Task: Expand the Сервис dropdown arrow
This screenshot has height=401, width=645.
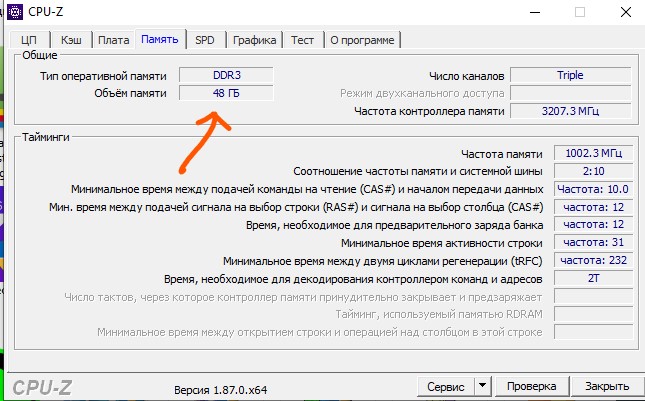Action: click(x=483, y=387)
